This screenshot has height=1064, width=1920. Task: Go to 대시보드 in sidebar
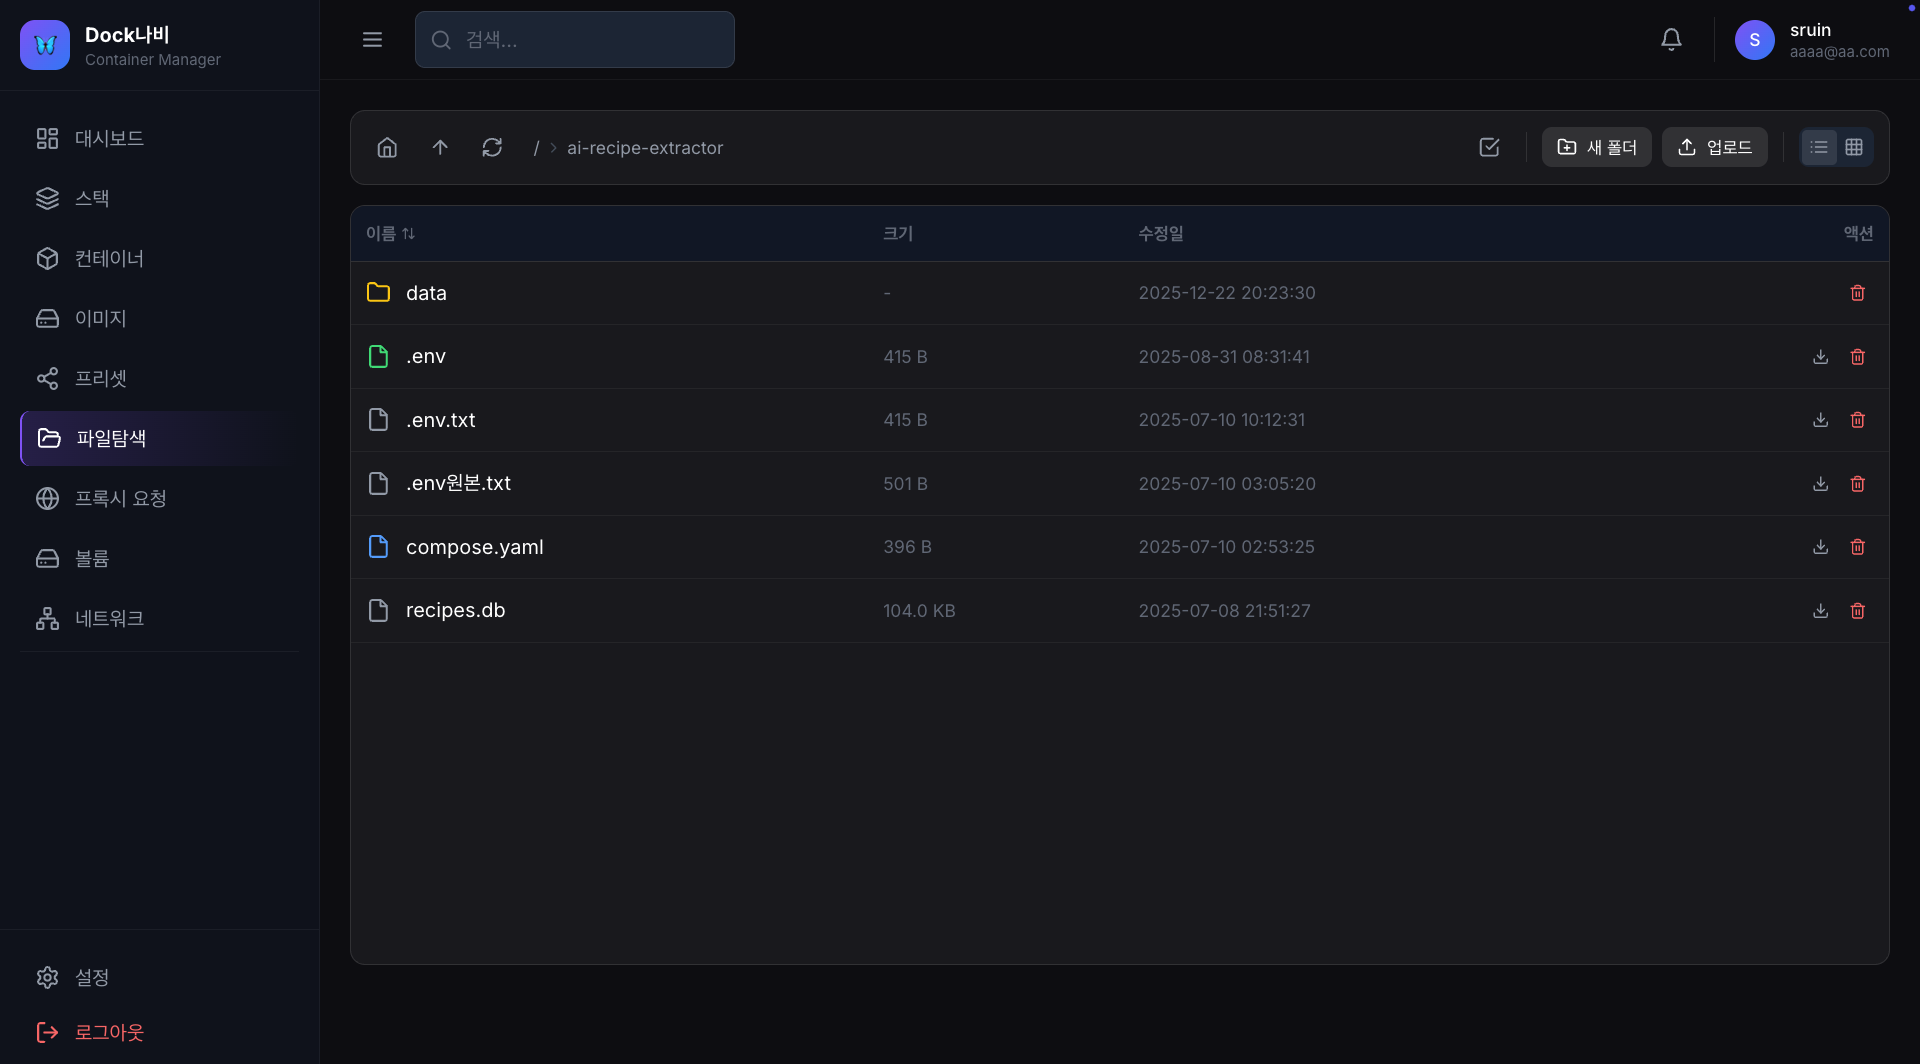(109, 139)
